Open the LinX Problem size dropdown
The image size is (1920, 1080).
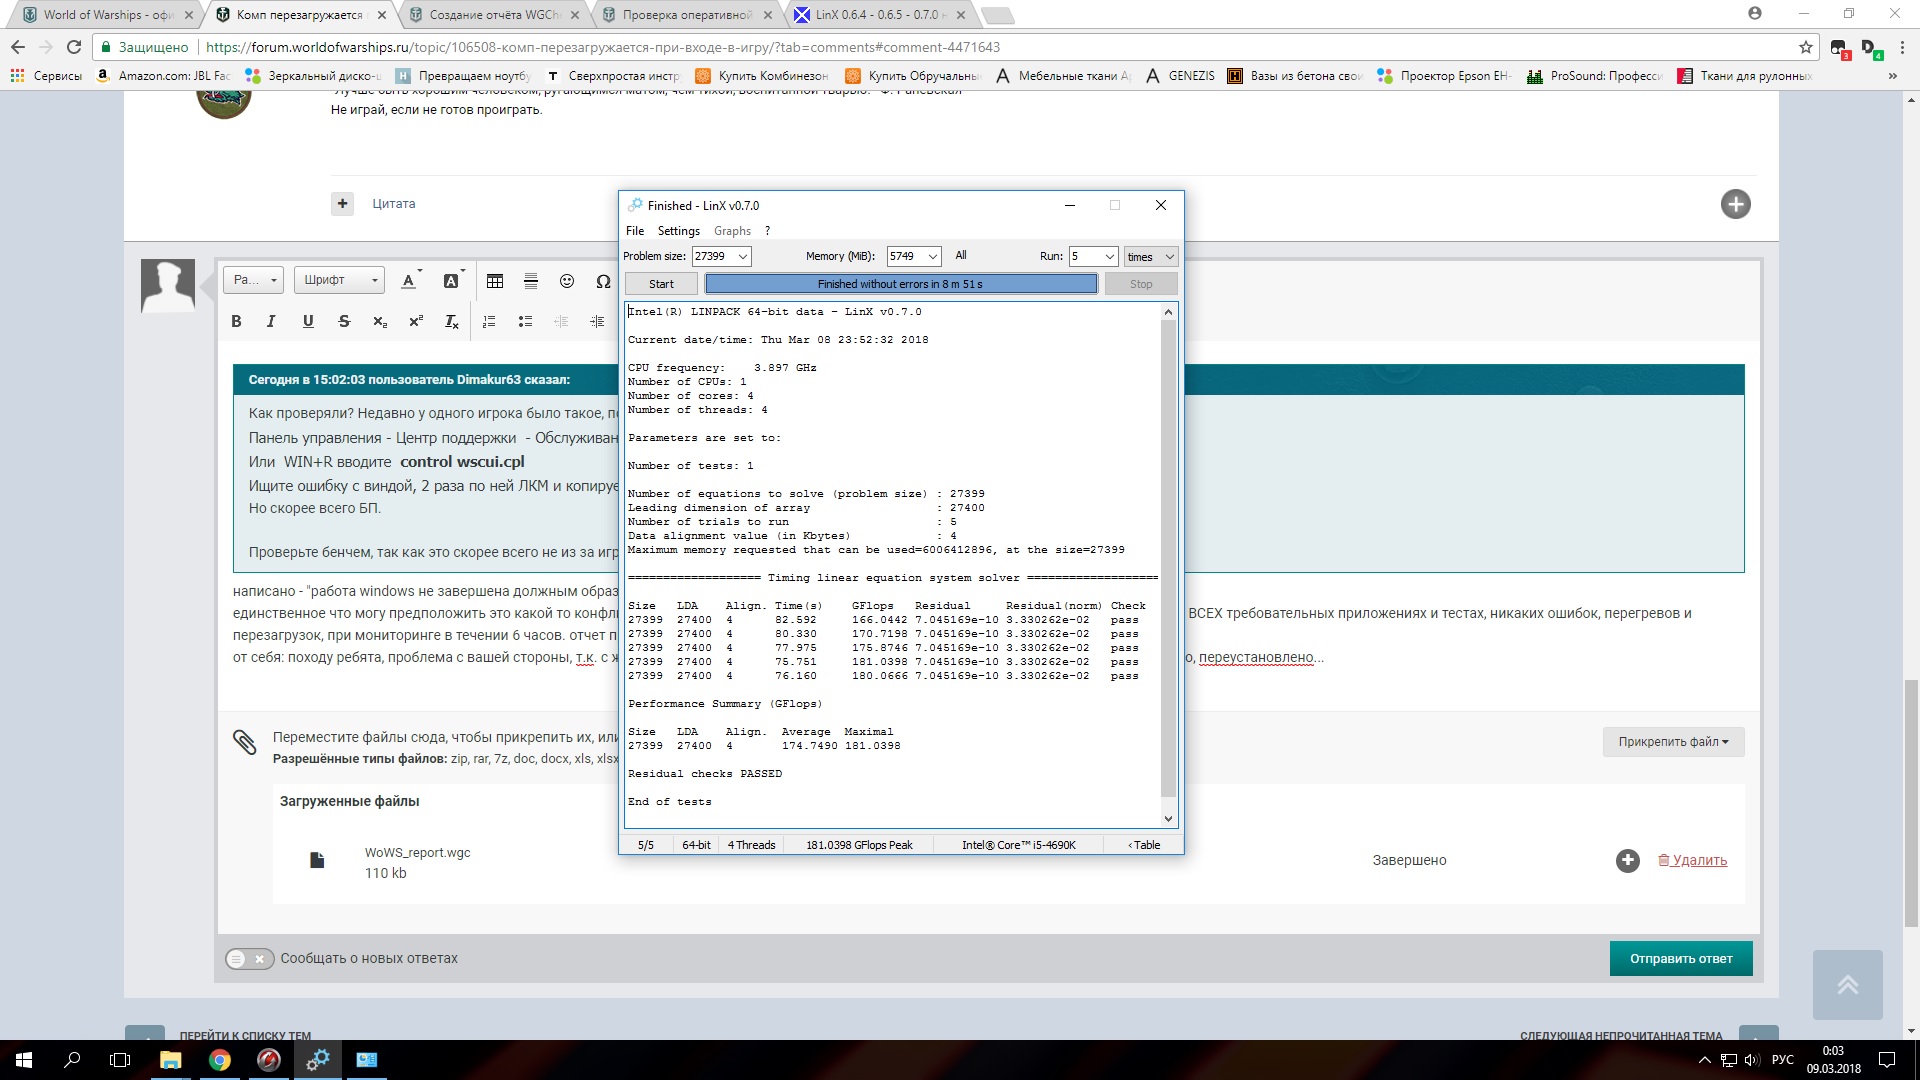(x=722, y=256)
